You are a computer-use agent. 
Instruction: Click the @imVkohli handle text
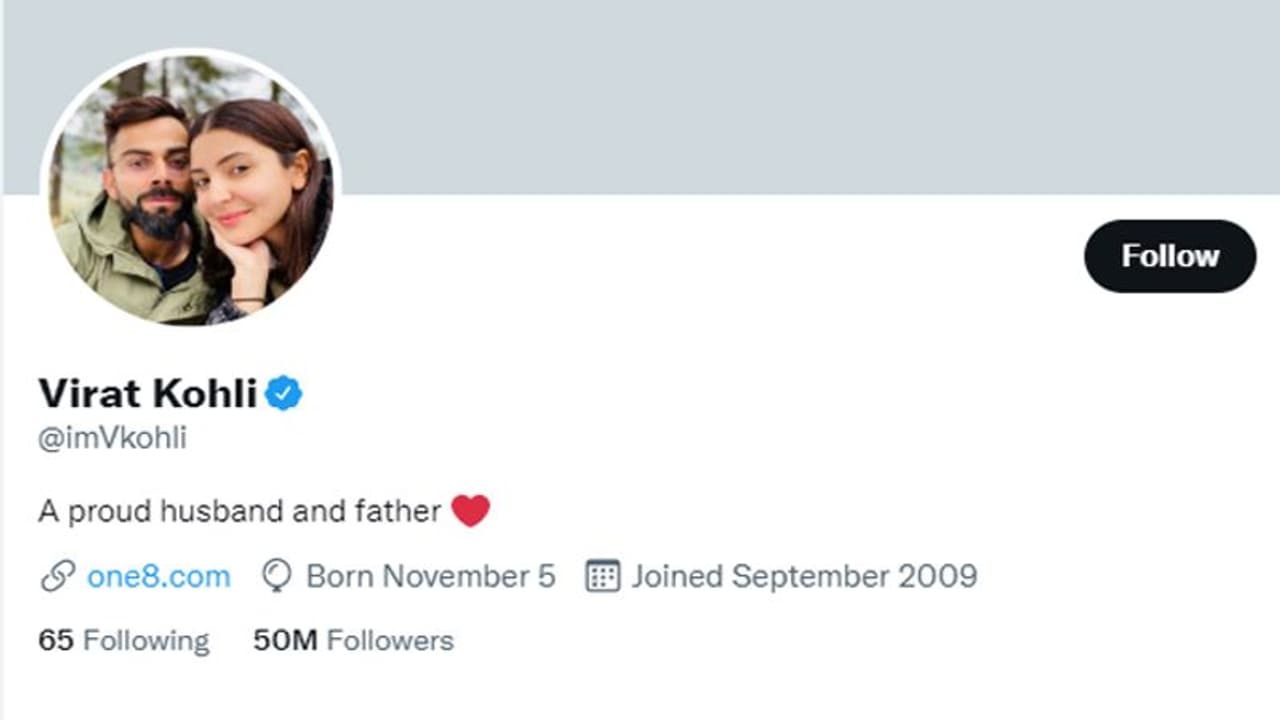pyautogui.click(x=112, y=438)
